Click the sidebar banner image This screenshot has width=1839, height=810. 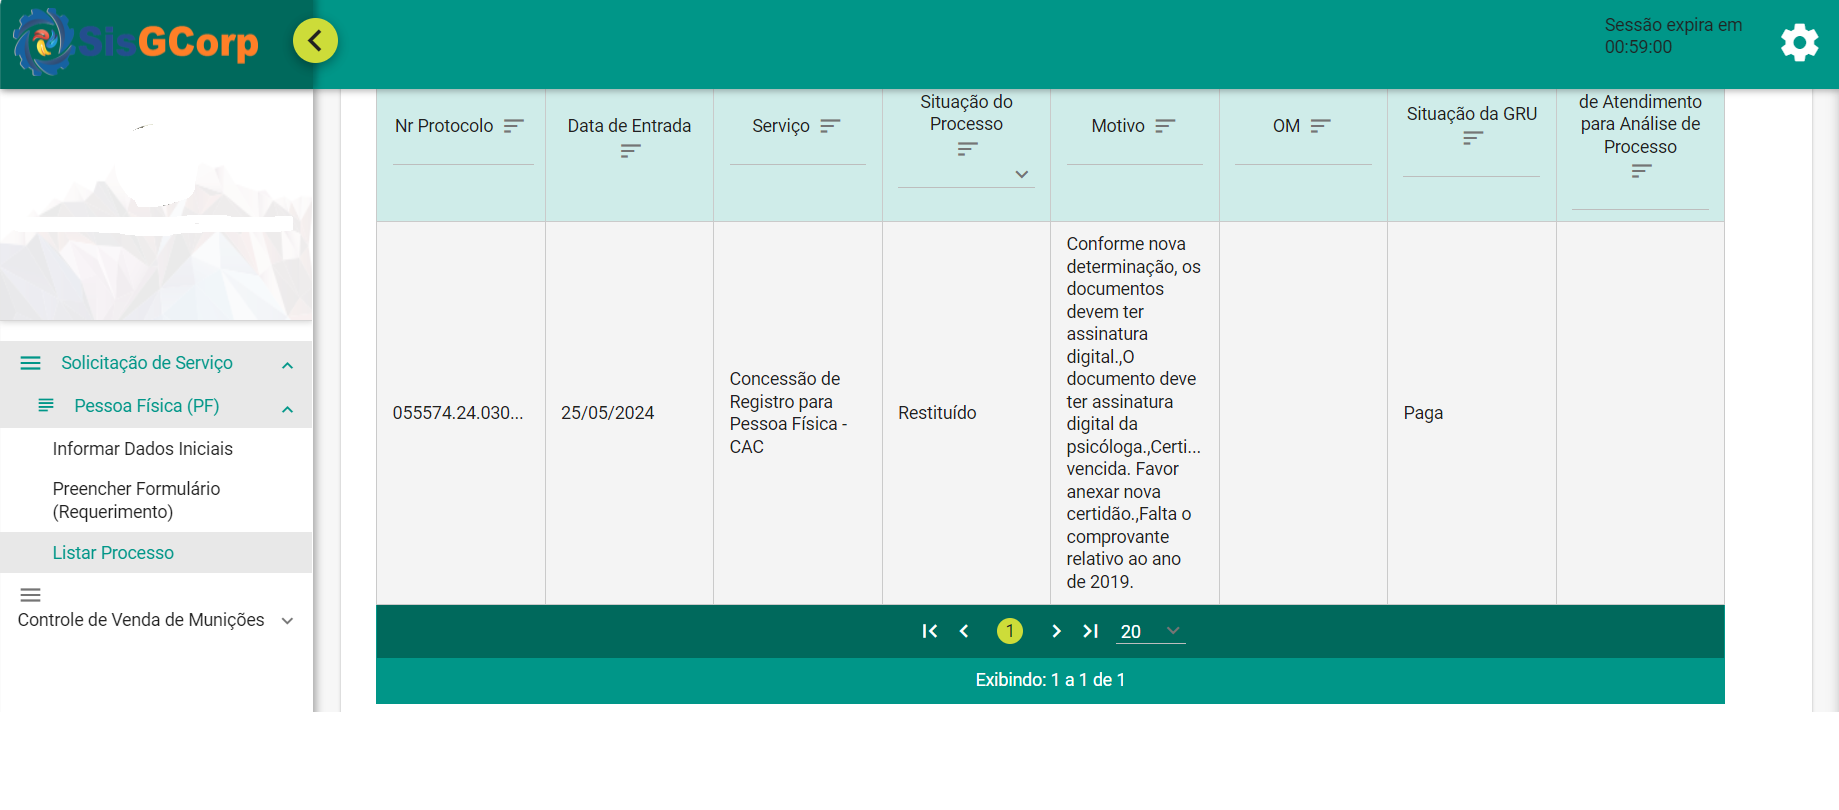(157, 205)
